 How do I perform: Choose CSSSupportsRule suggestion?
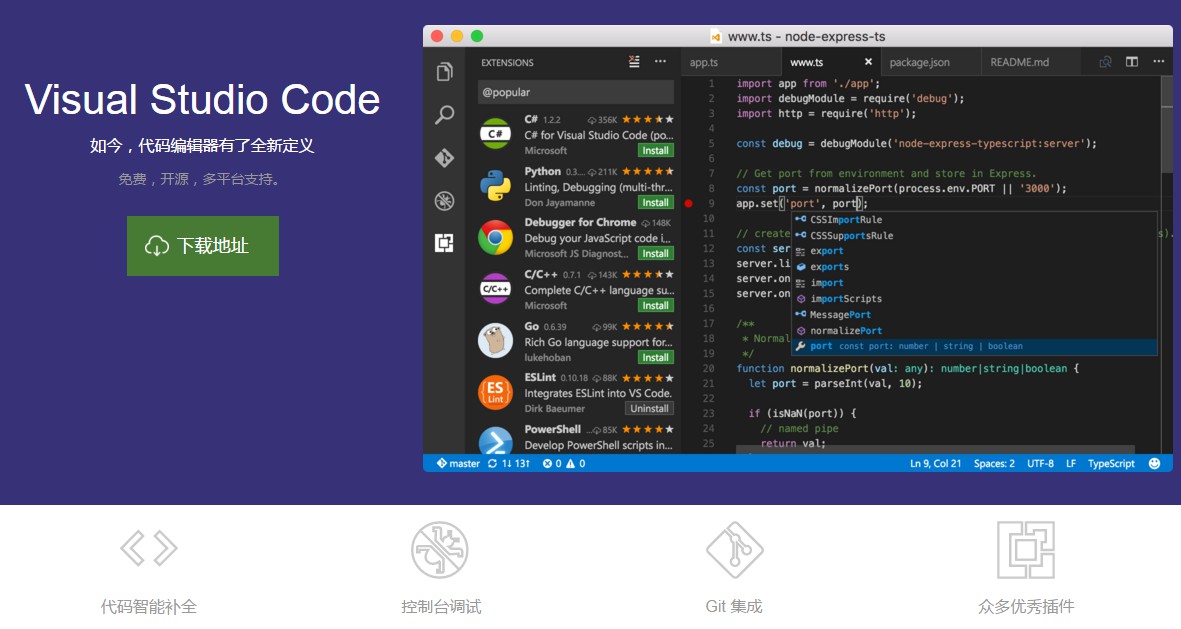[975, 236]
